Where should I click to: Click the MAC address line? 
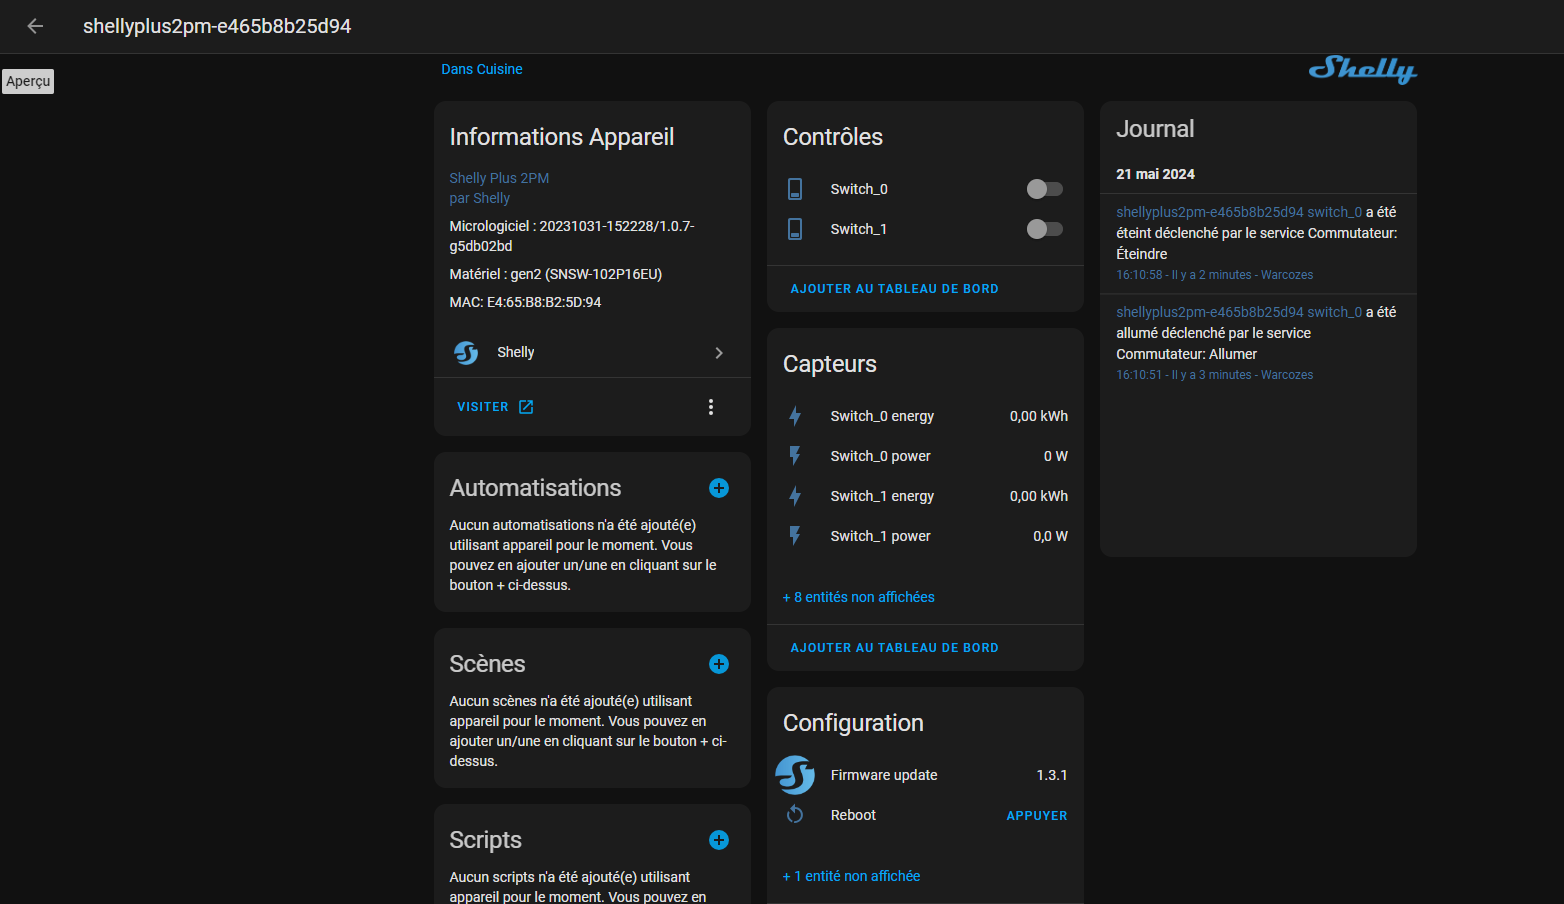pos(525,302)
